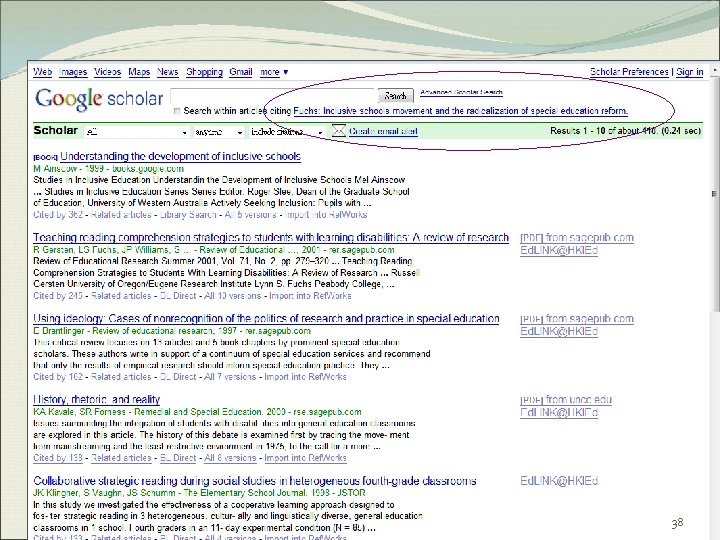Click the Search button
The width and height of the screenshot is (720, 540).
coord(395,96)
